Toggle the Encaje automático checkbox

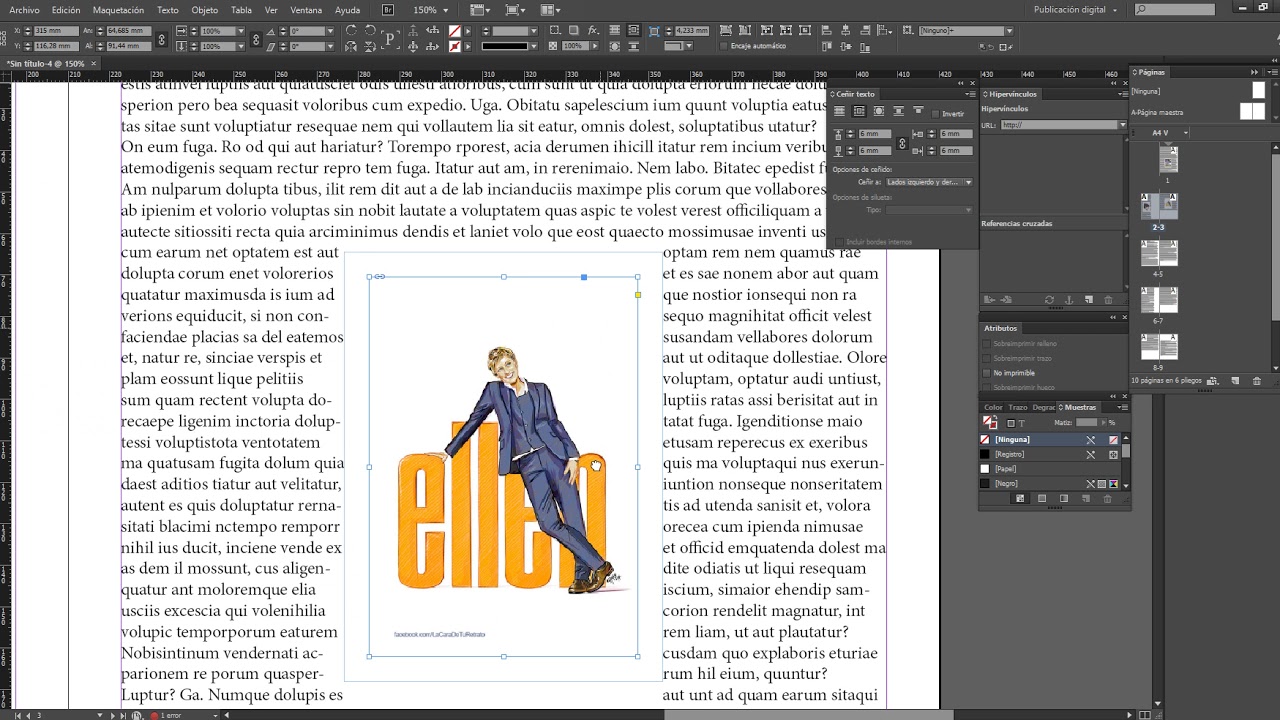point(723,46)
